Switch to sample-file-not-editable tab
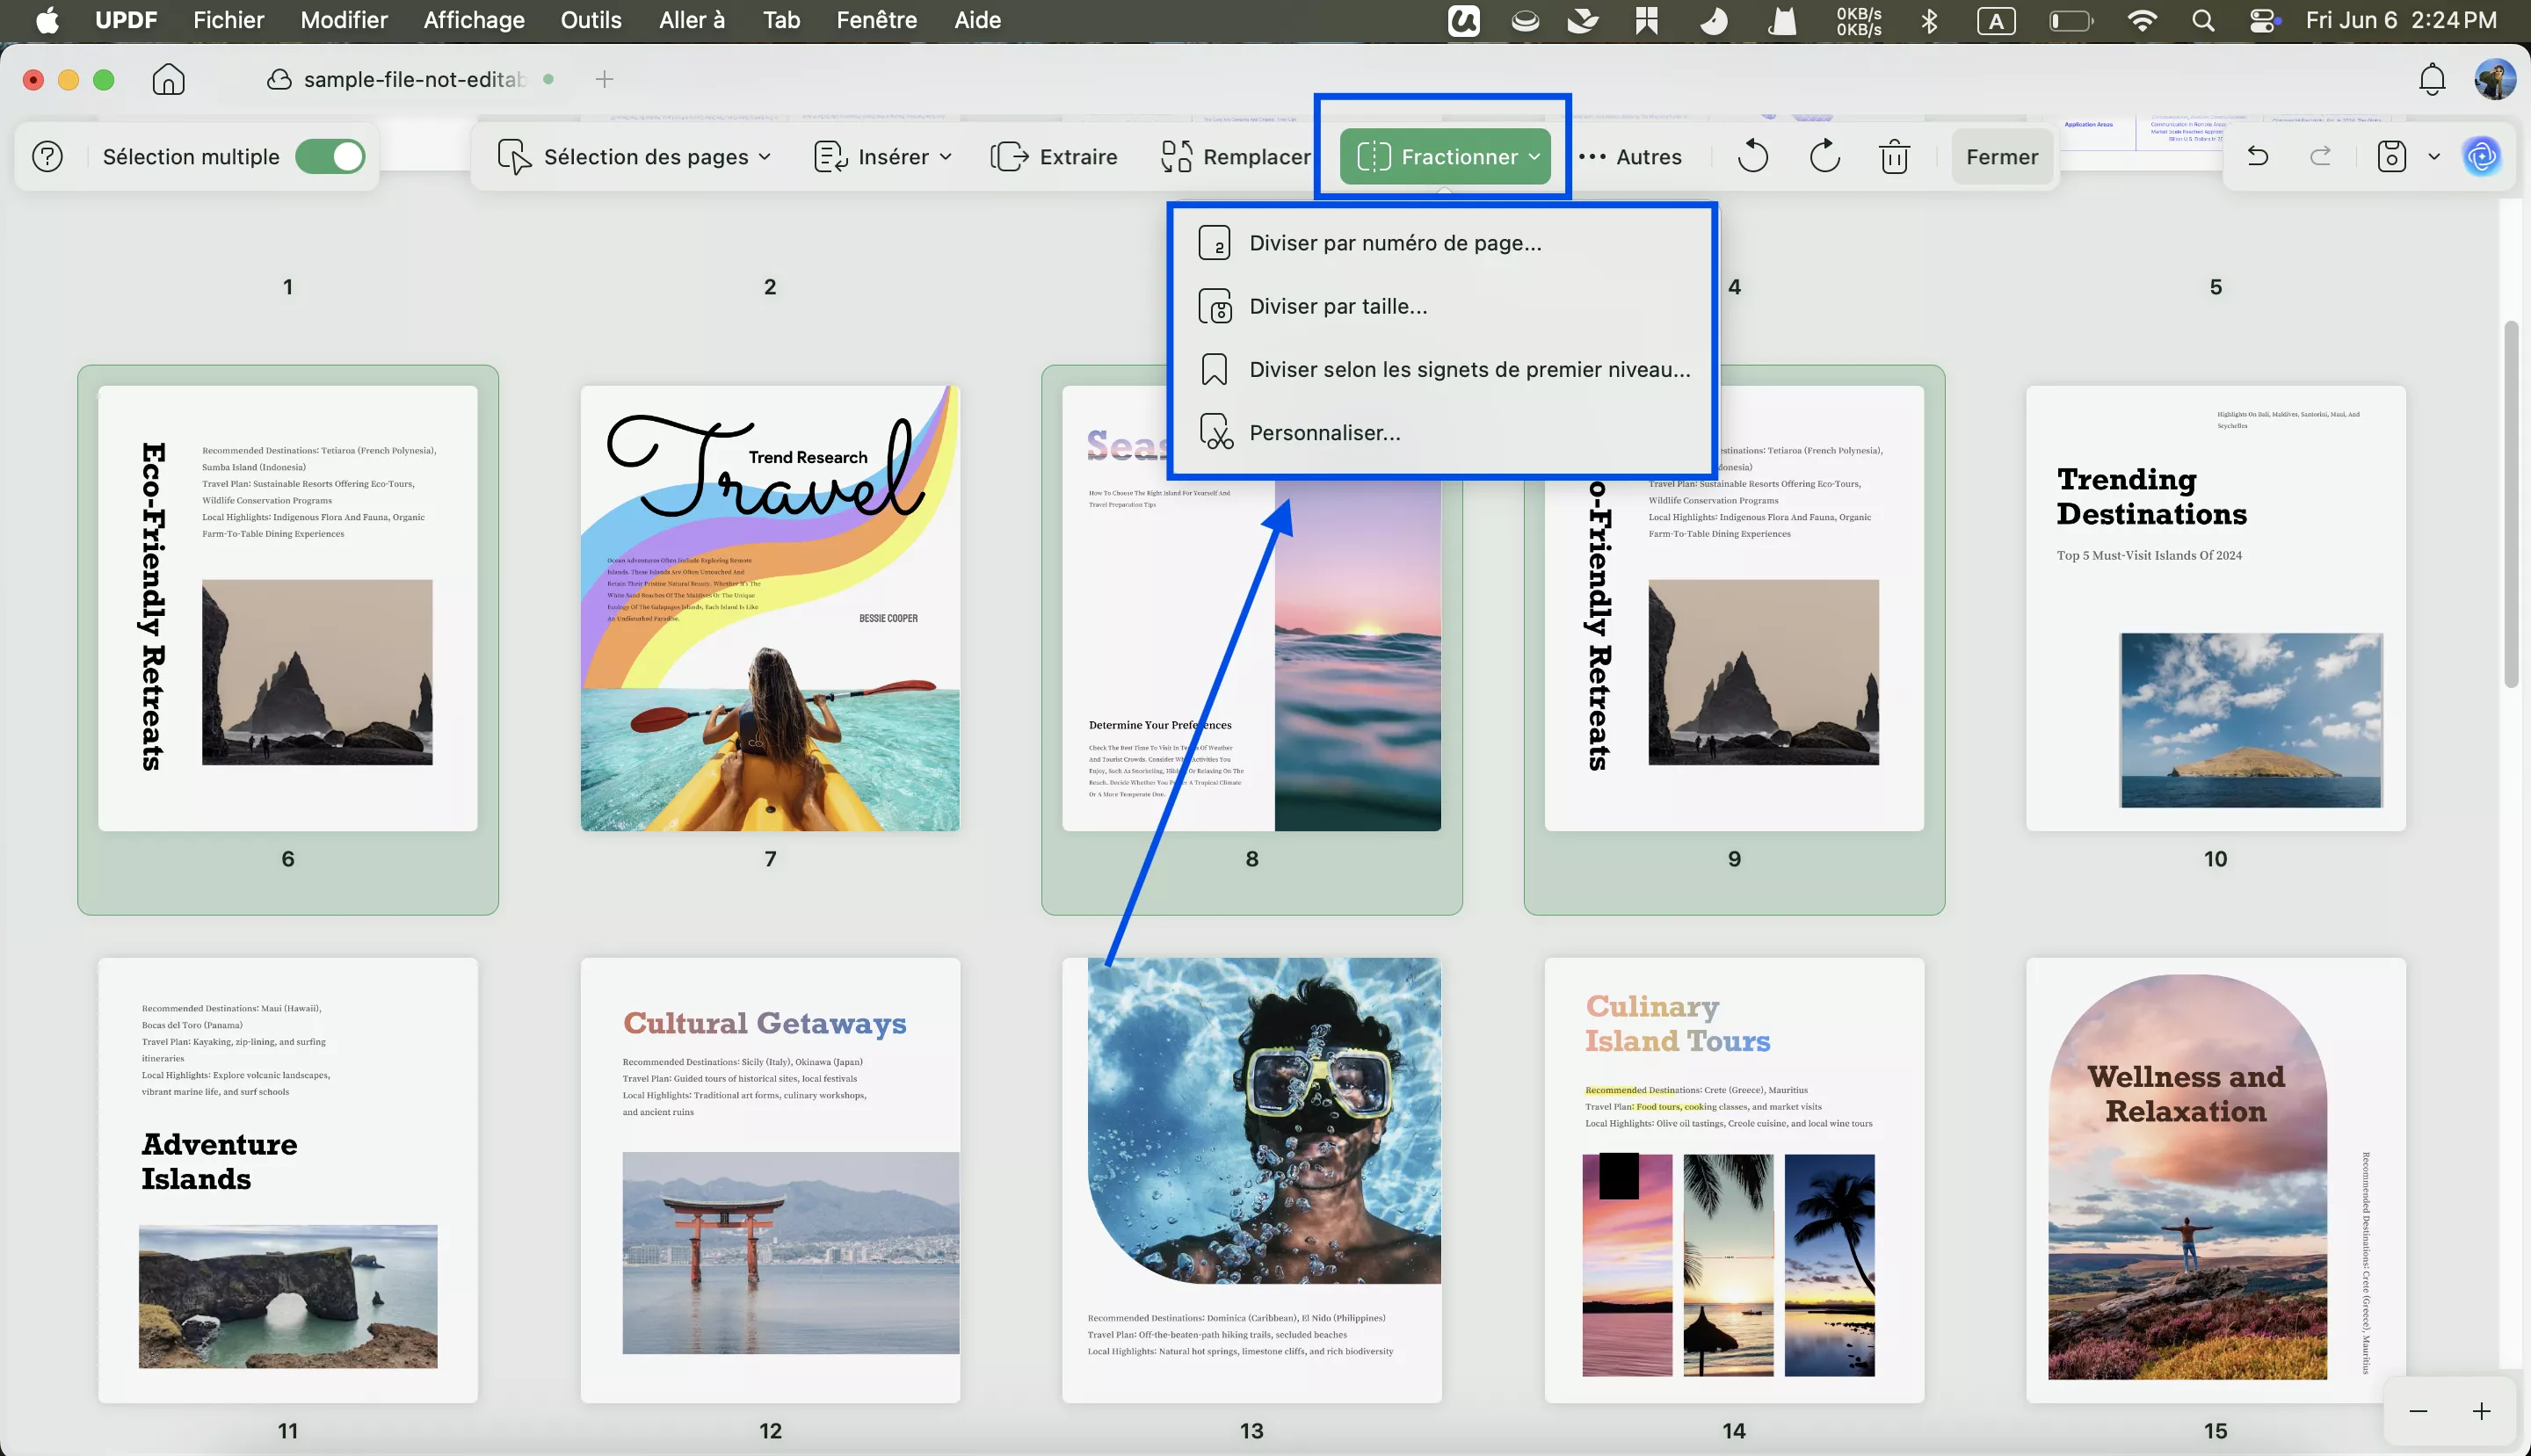The image size is (2531, 1456). tap(410, 79)
